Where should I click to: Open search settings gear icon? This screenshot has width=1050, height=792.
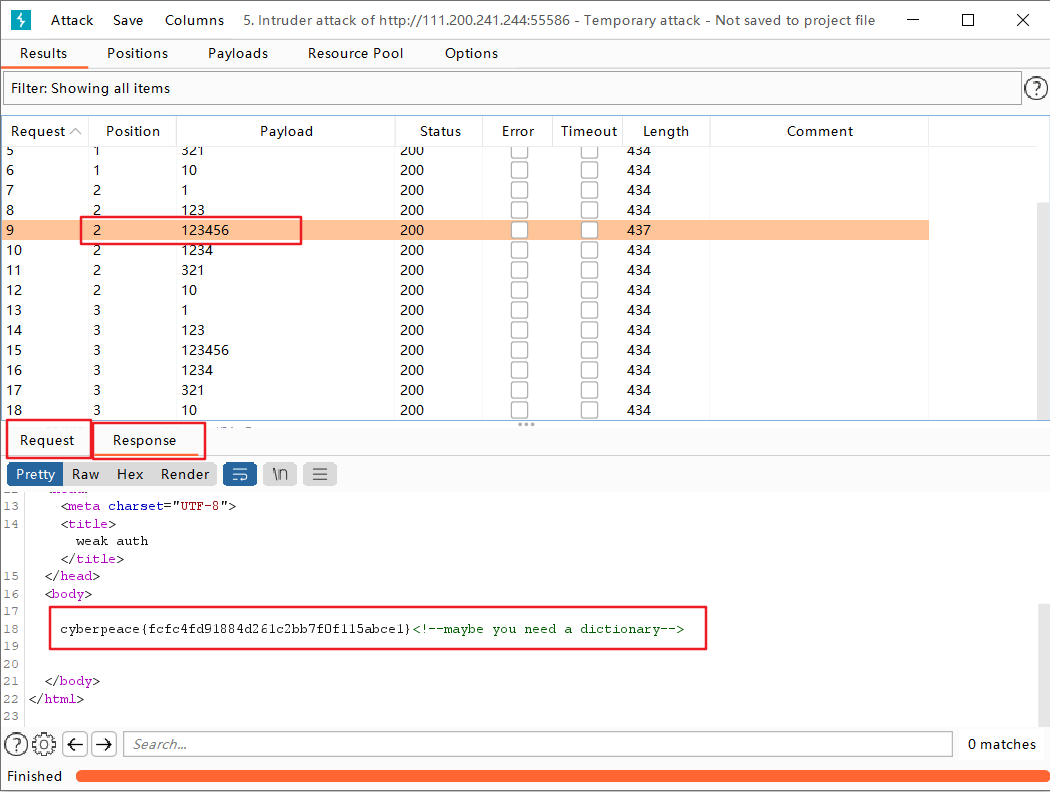[44, 744]
